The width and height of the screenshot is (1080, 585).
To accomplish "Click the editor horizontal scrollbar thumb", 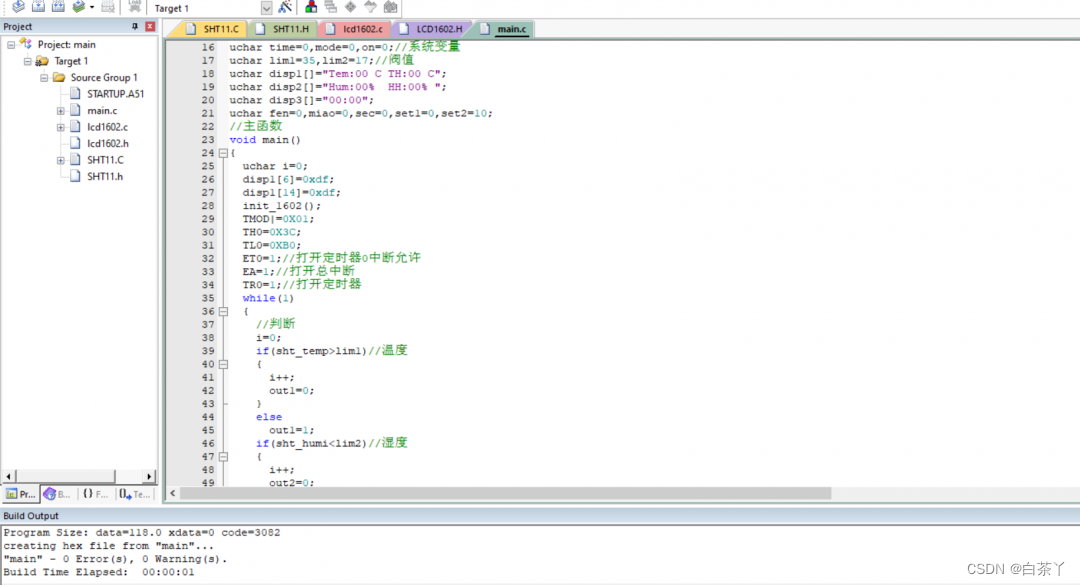I will [x=506, y=493].
